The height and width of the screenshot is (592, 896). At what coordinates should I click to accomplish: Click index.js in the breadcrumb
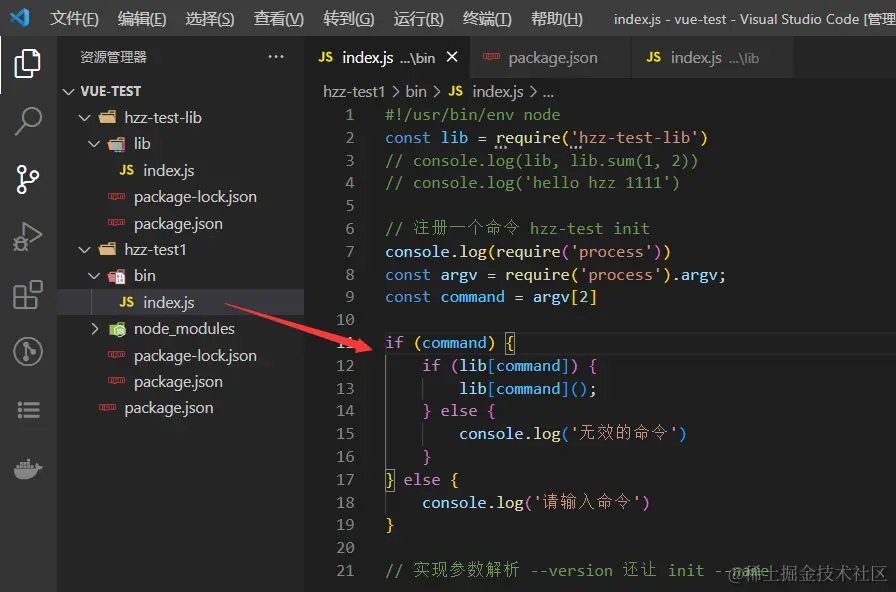tap(498, 91)
